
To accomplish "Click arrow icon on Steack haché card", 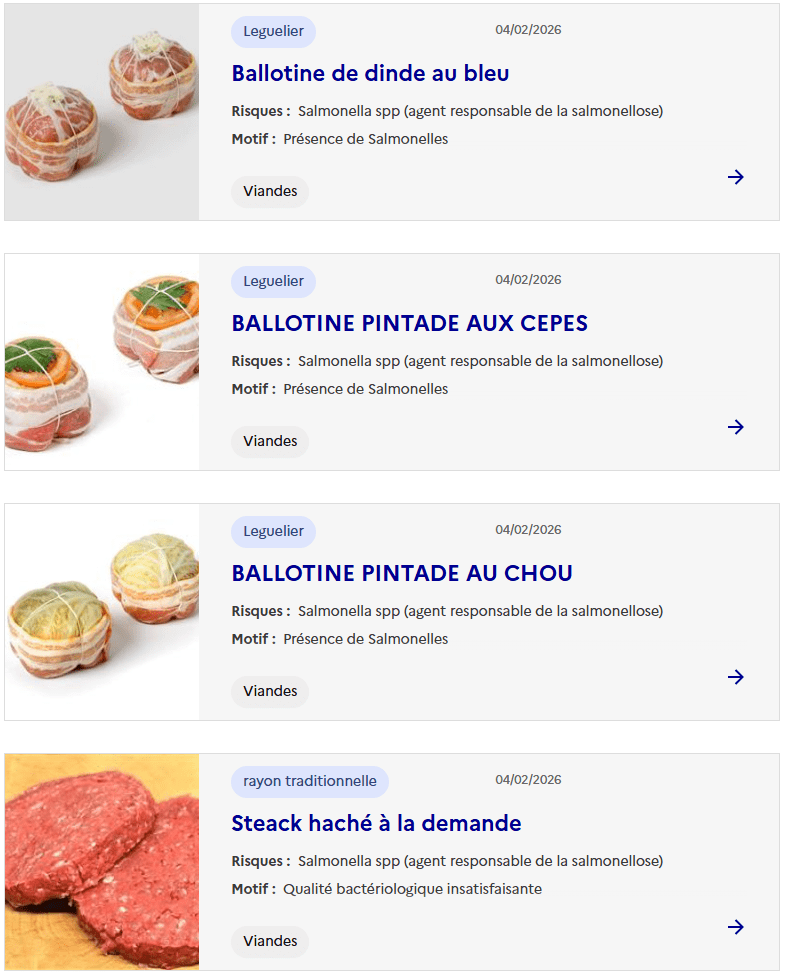I will click(736, 927).
